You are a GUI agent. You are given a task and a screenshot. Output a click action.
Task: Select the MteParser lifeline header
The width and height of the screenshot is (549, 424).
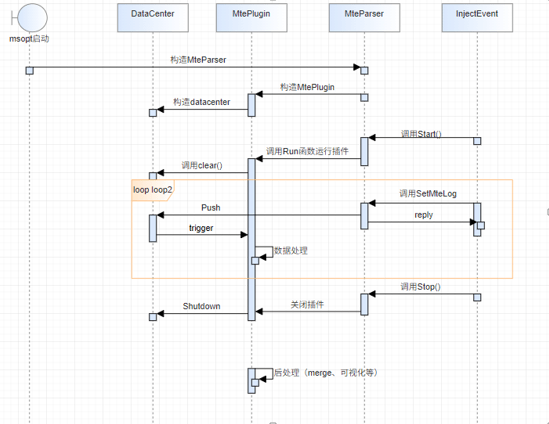click(x=364, y=18)
